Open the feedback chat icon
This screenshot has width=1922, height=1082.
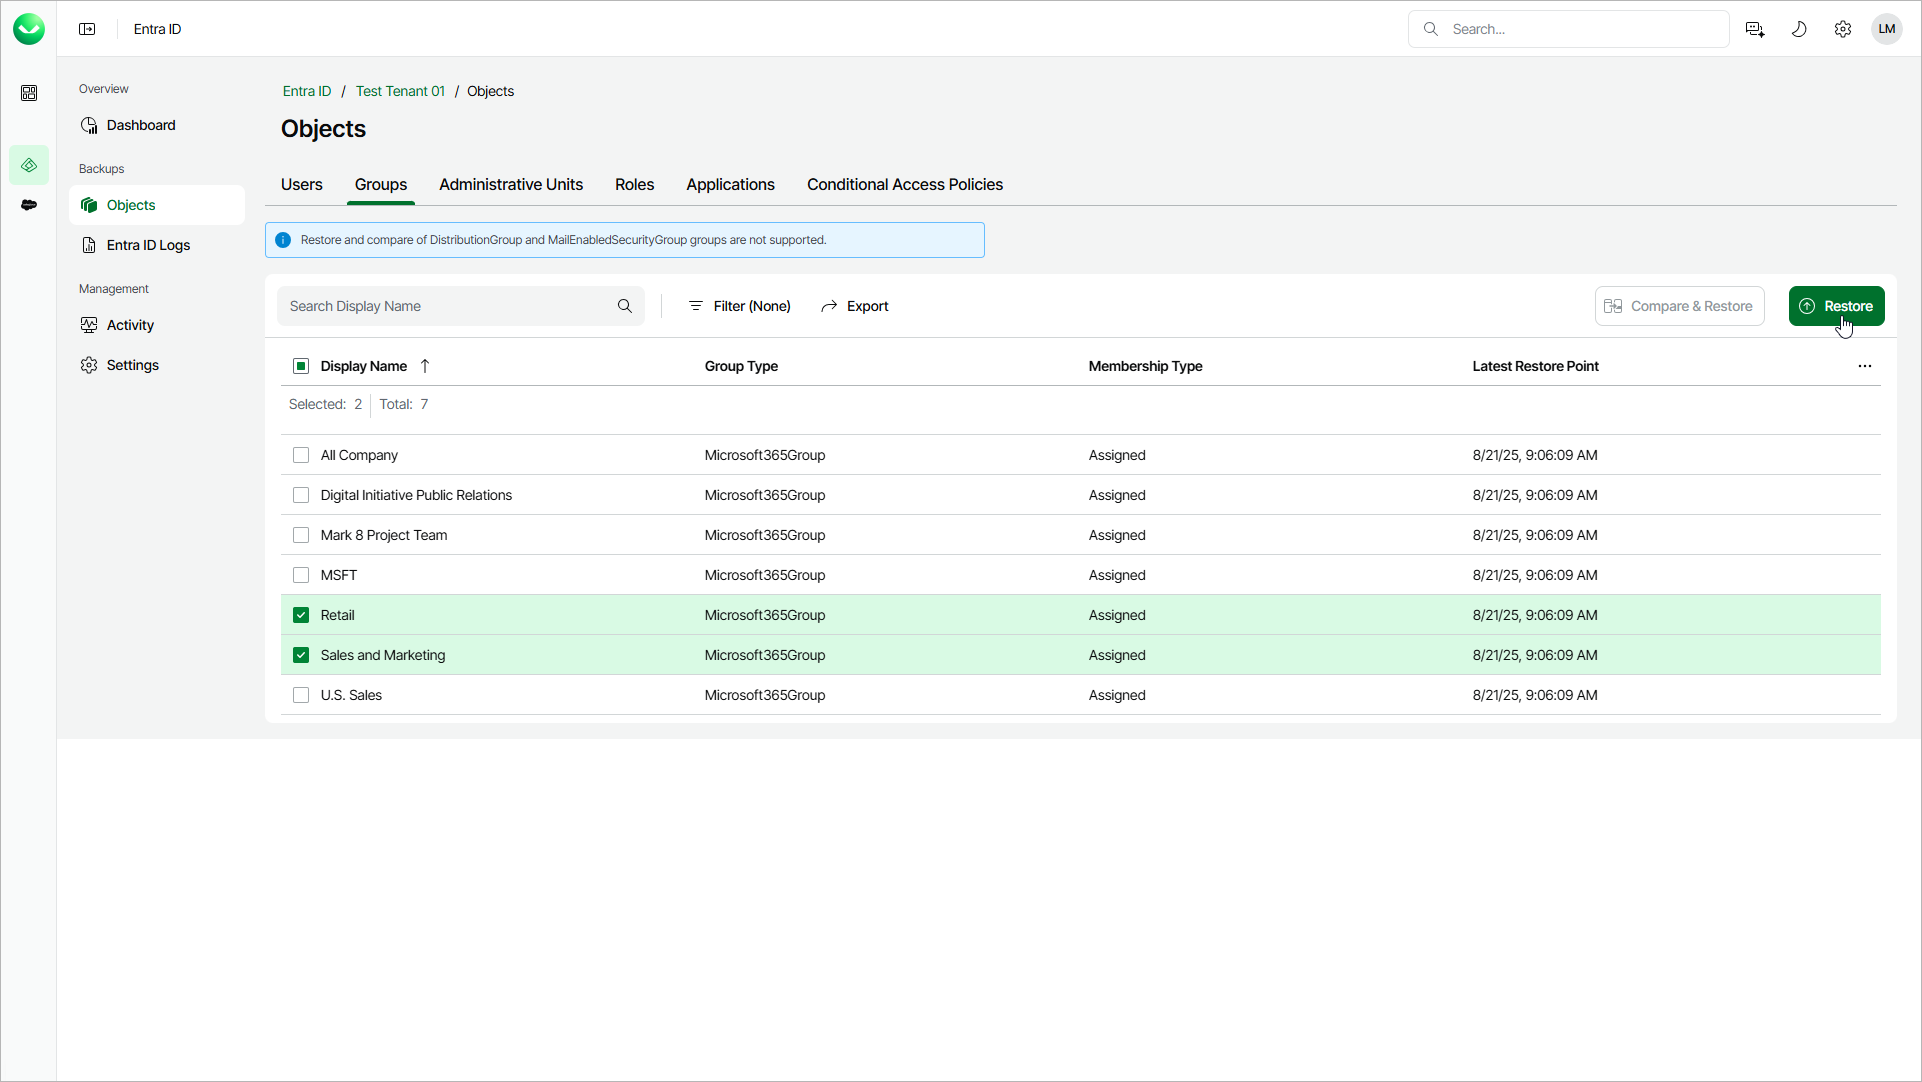tap(1755, 29)
